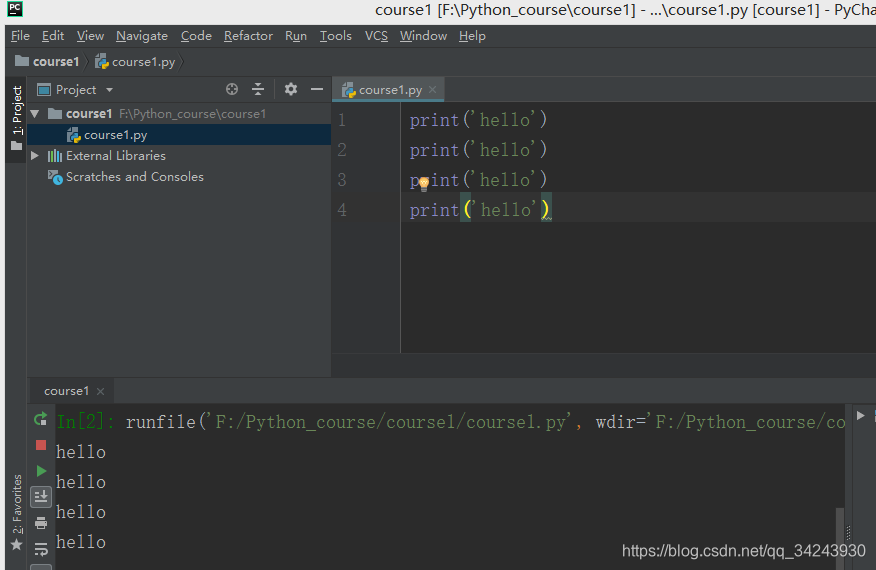Select the course1 console tab

66,391
